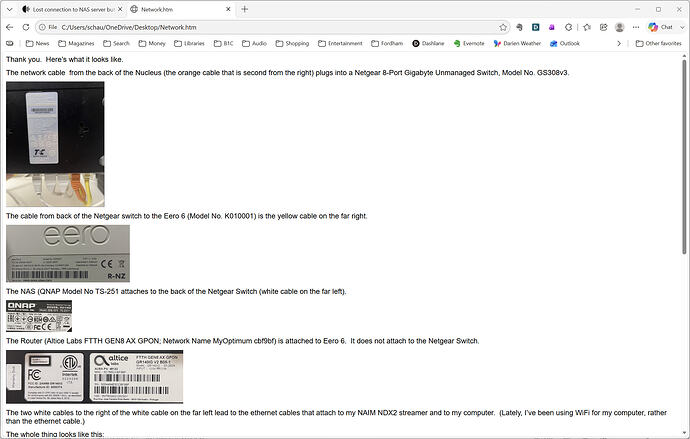This screenshot has height=439, width=690.
Task: Click the 'NAIM NDX2 streamer' text
Action: tap(393, 413)
